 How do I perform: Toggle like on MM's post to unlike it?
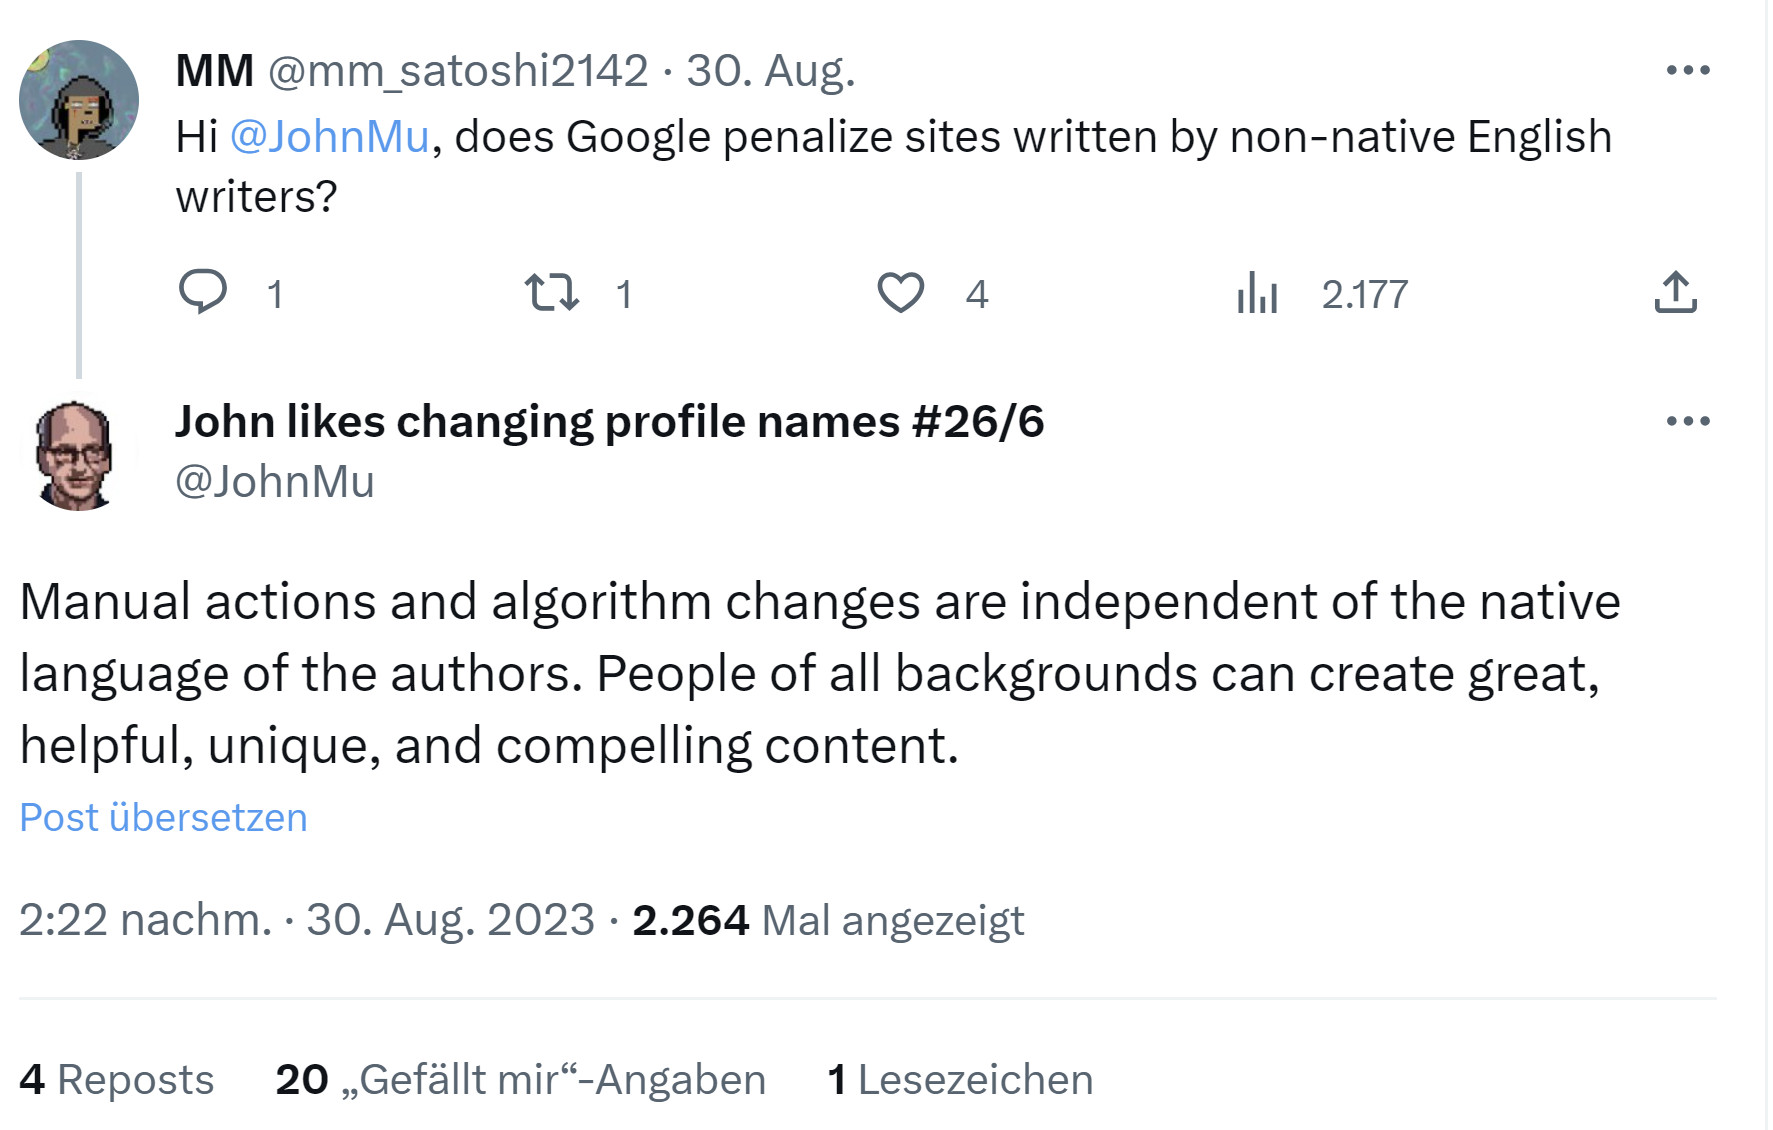(x=901, y=293)
